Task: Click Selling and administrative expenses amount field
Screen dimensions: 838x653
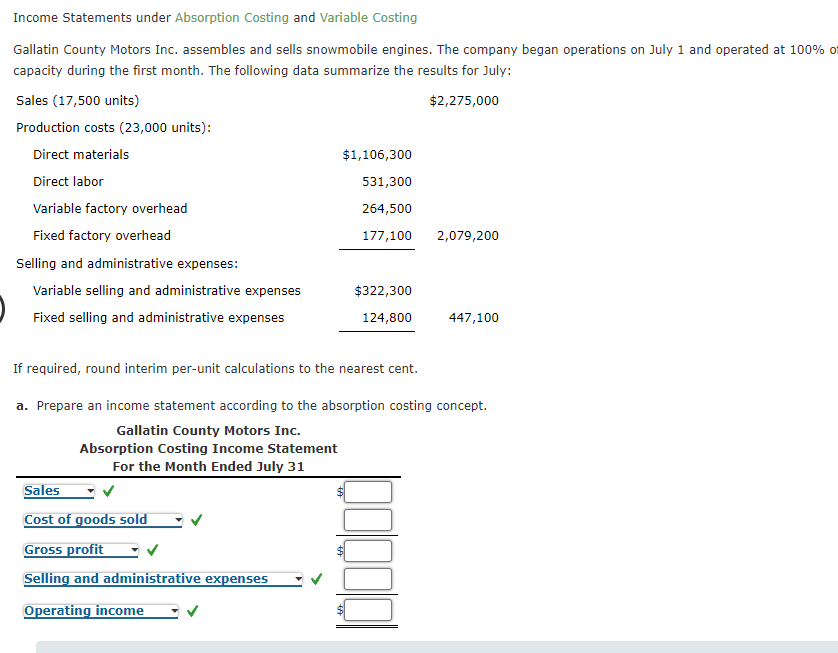Action: coord(368,579)
